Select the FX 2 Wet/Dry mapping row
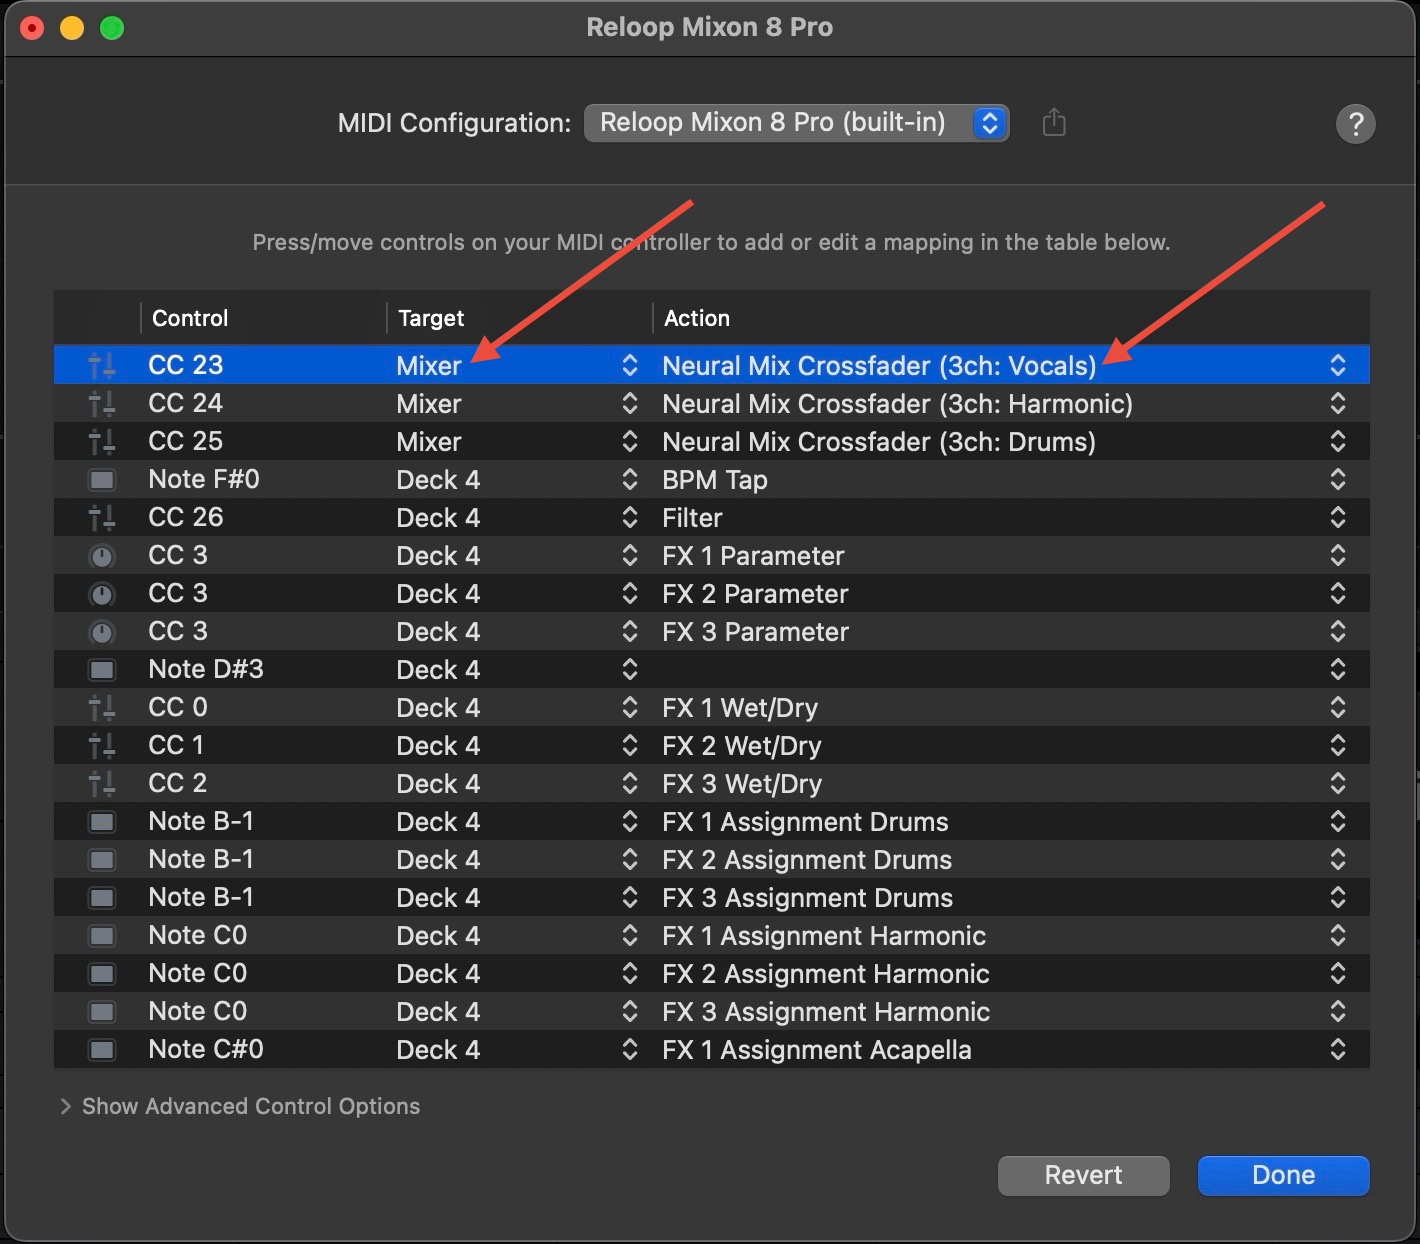The width and height of the screenshot is (1420, 1244). 711,746
